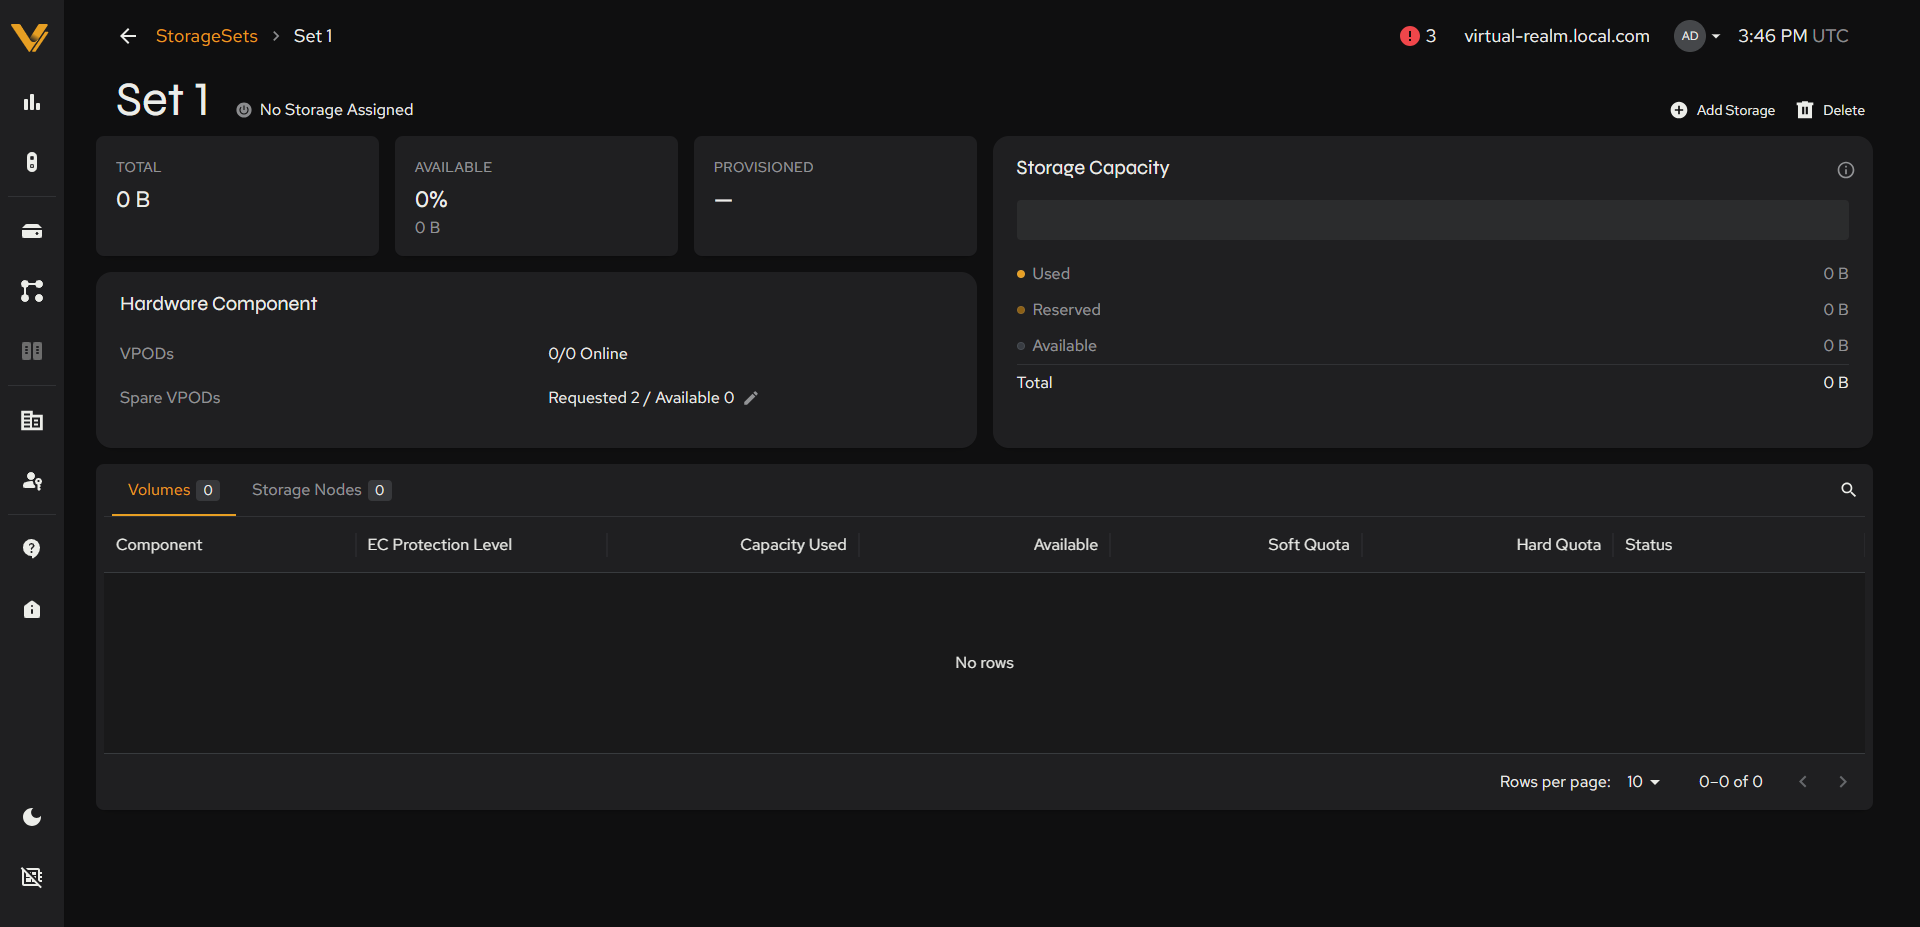Click the V logo in the sidebar

[x=30, y=37]
